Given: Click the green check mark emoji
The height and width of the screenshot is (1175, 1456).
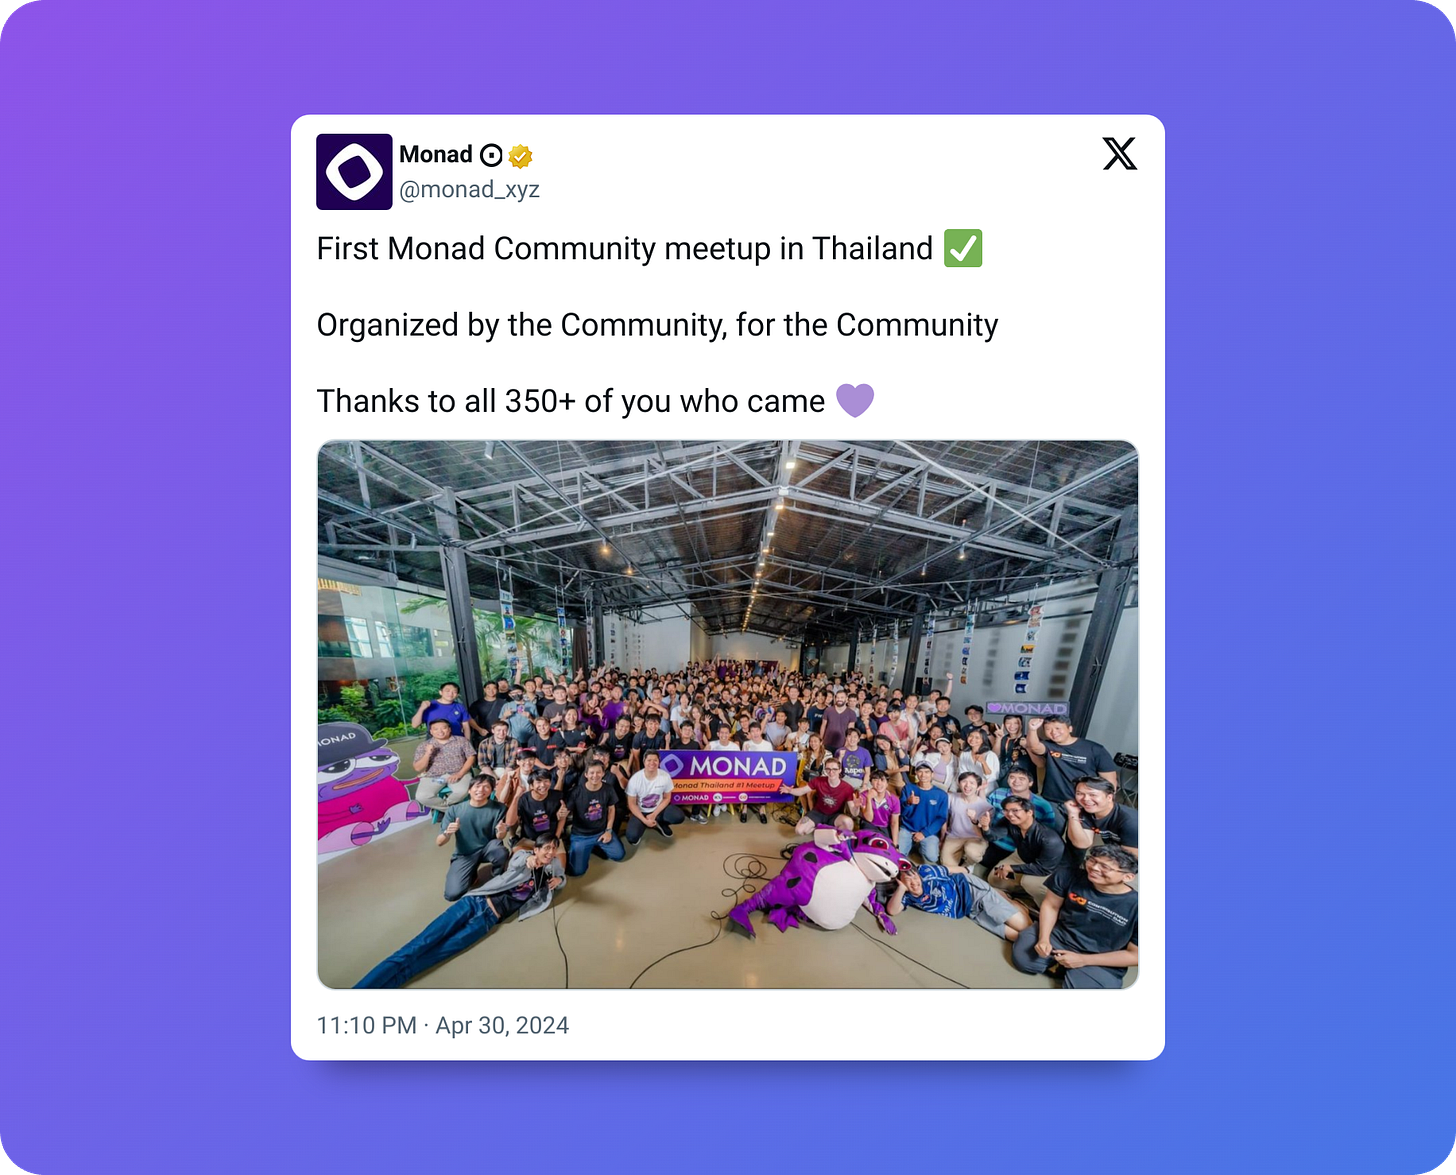Looking at the screenshot, I should coord(963,248).
